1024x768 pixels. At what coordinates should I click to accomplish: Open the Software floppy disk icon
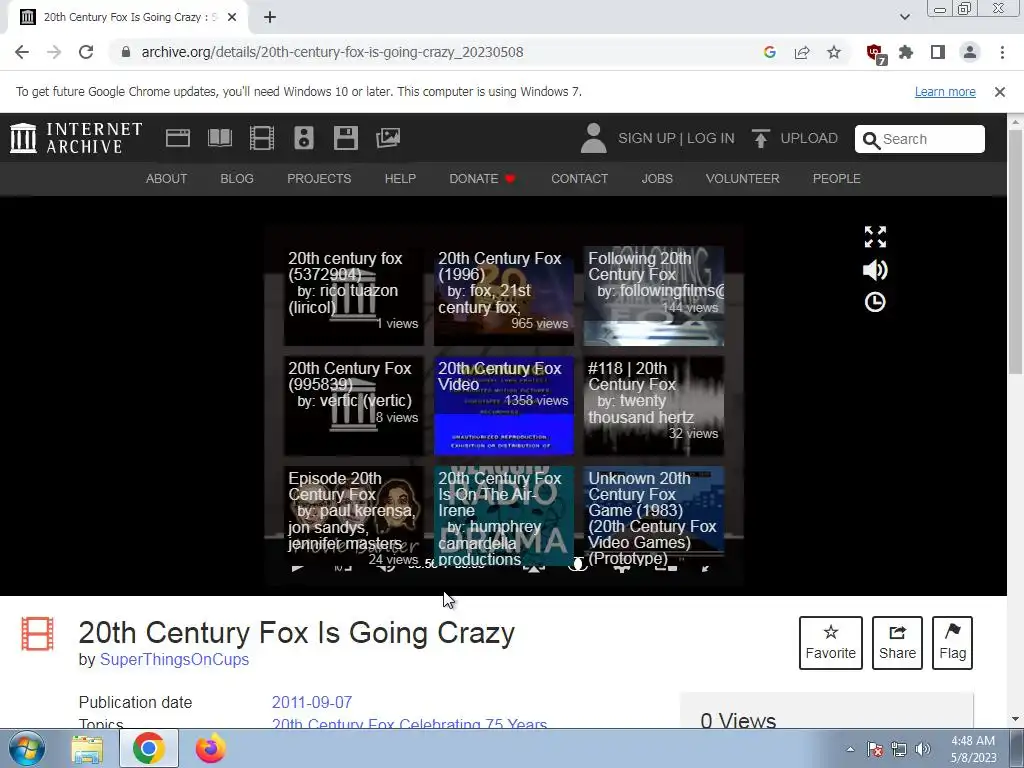(x=345, y=138)
